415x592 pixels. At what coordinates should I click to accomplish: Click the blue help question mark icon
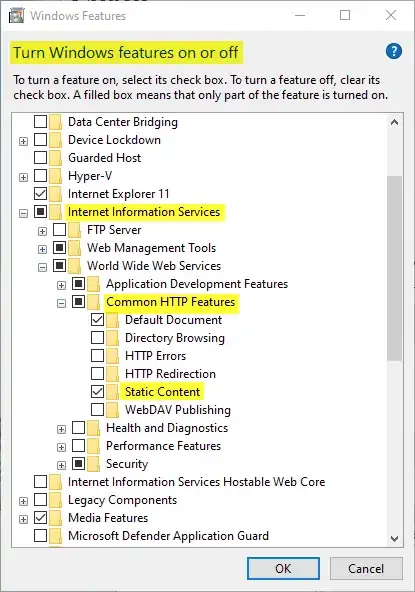coord(394,51)
